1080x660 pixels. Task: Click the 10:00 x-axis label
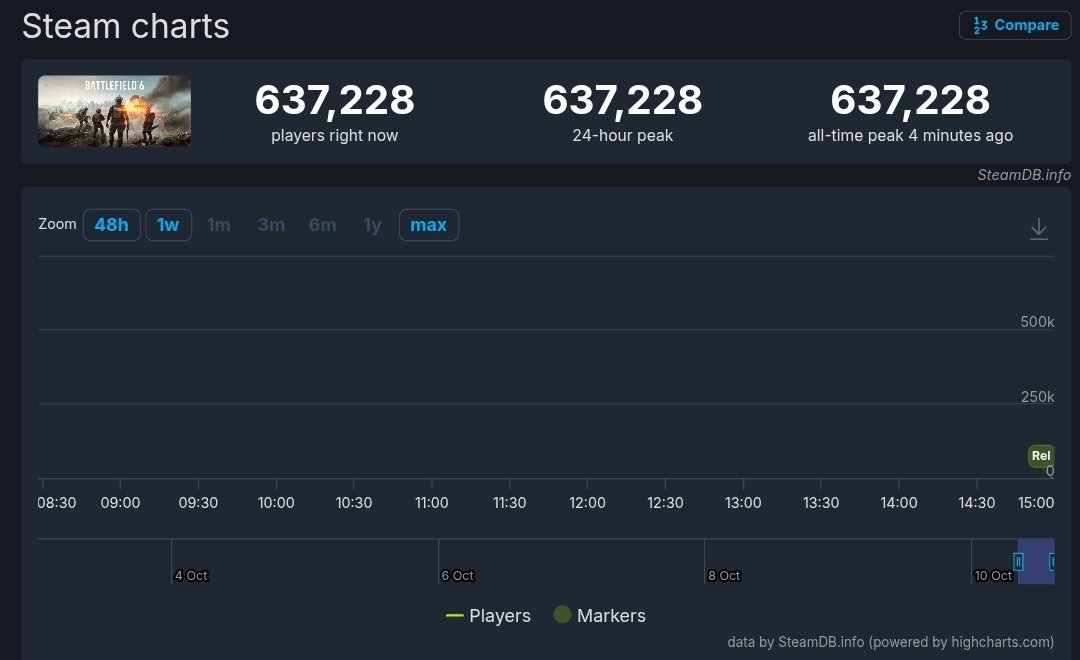coord(276,503)
